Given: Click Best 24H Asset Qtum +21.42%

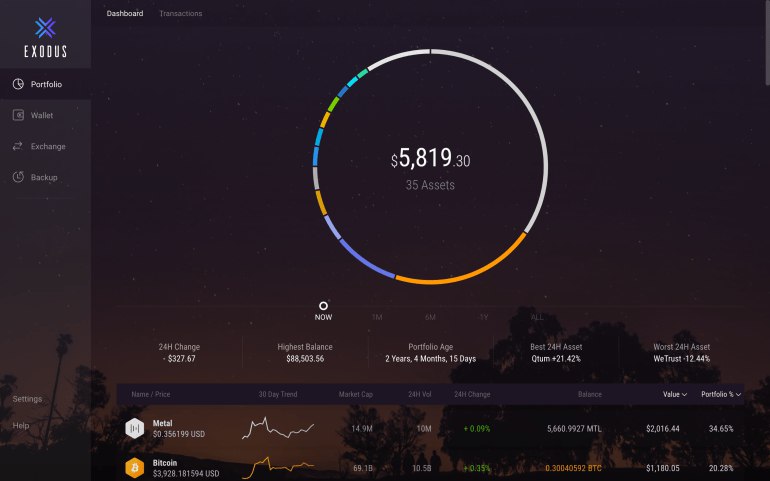Looking at the screenshot, I should [556, 353].
